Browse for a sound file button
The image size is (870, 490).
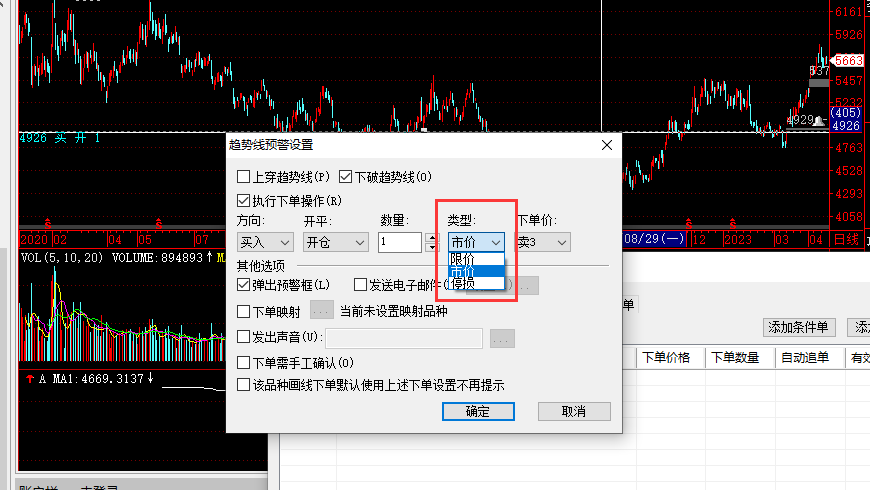502,338
